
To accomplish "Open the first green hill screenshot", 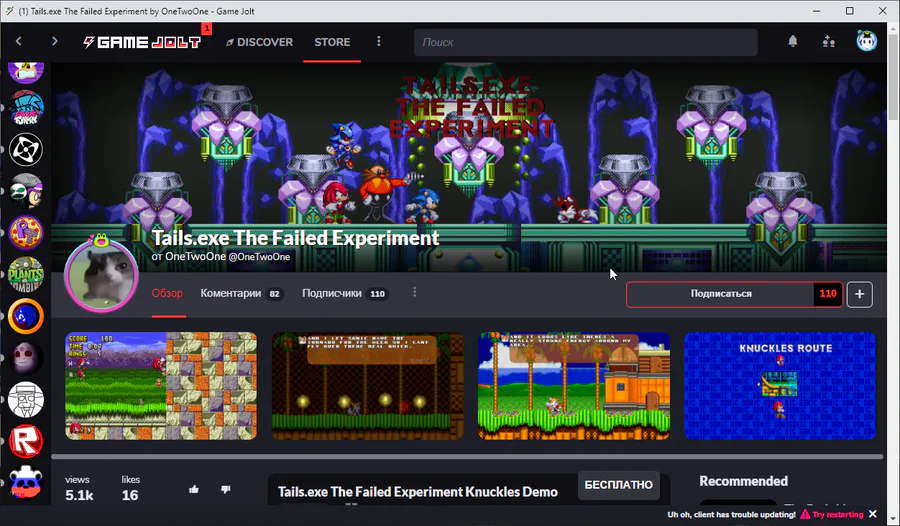I will click(161, 386).
